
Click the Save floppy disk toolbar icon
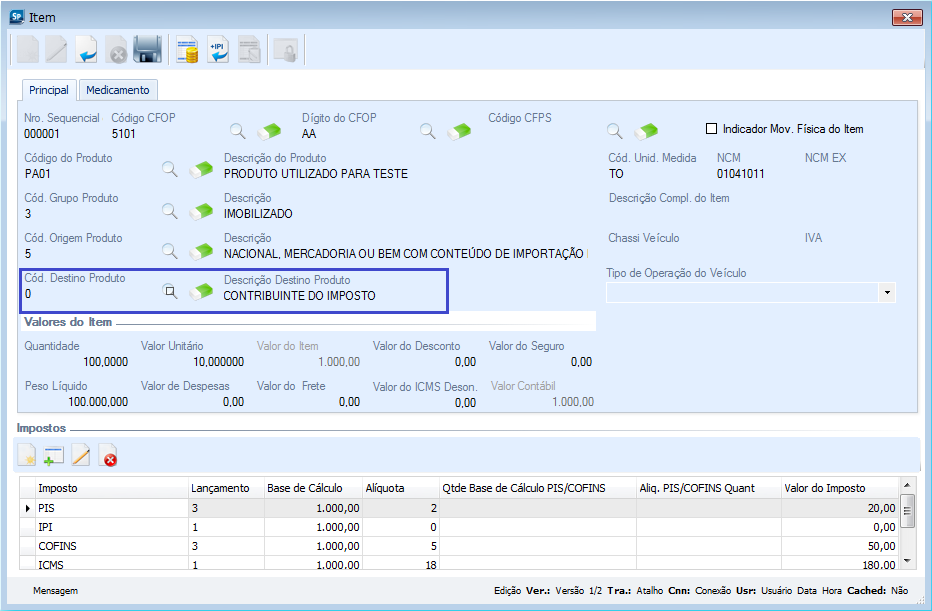148,49
